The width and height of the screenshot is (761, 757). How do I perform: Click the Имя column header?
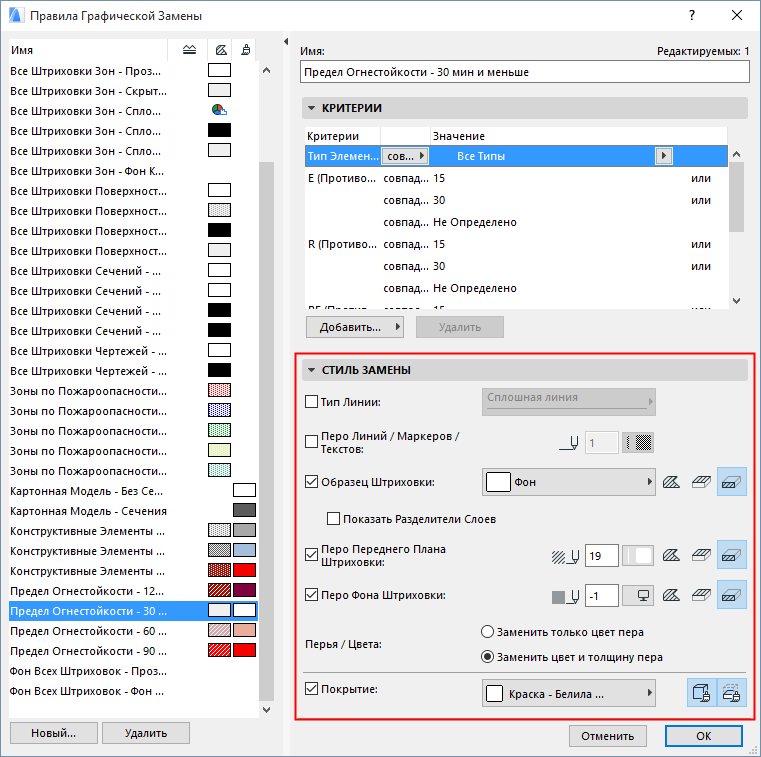coord(88,50)
